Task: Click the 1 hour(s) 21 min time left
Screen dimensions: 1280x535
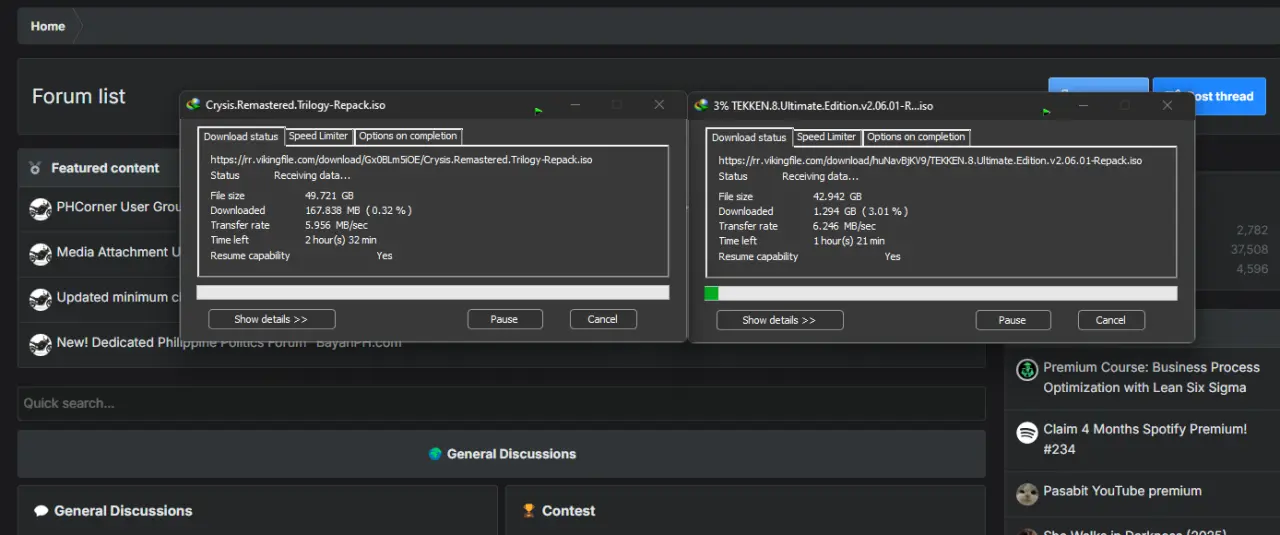Action: coord(848,241)
